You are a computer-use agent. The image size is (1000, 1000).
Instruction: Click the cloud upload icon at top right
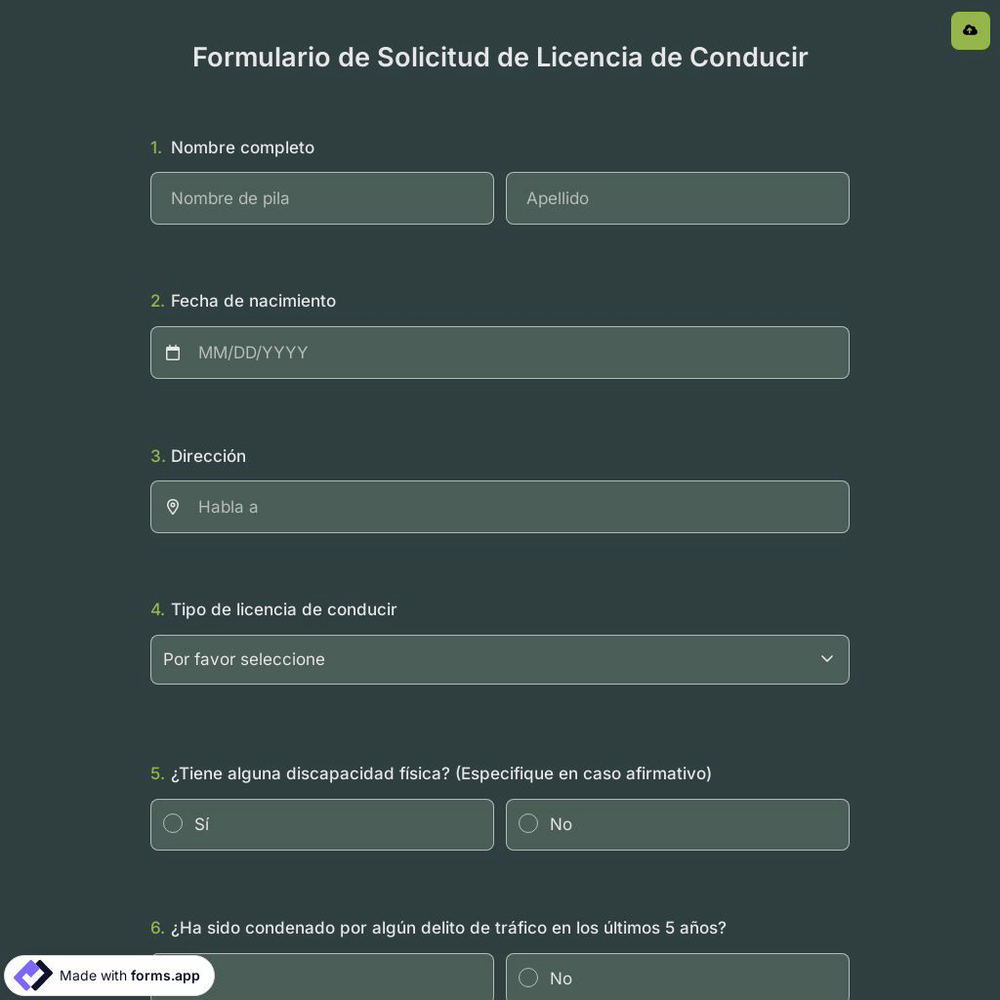(x=970, y=30)
